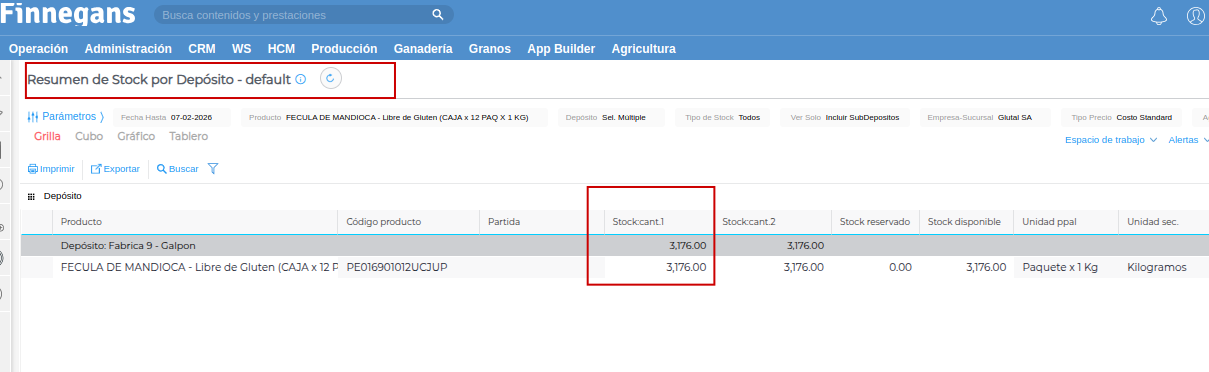Open the Agricultura menu
The image size is (1209, 372).
[643, 48]
